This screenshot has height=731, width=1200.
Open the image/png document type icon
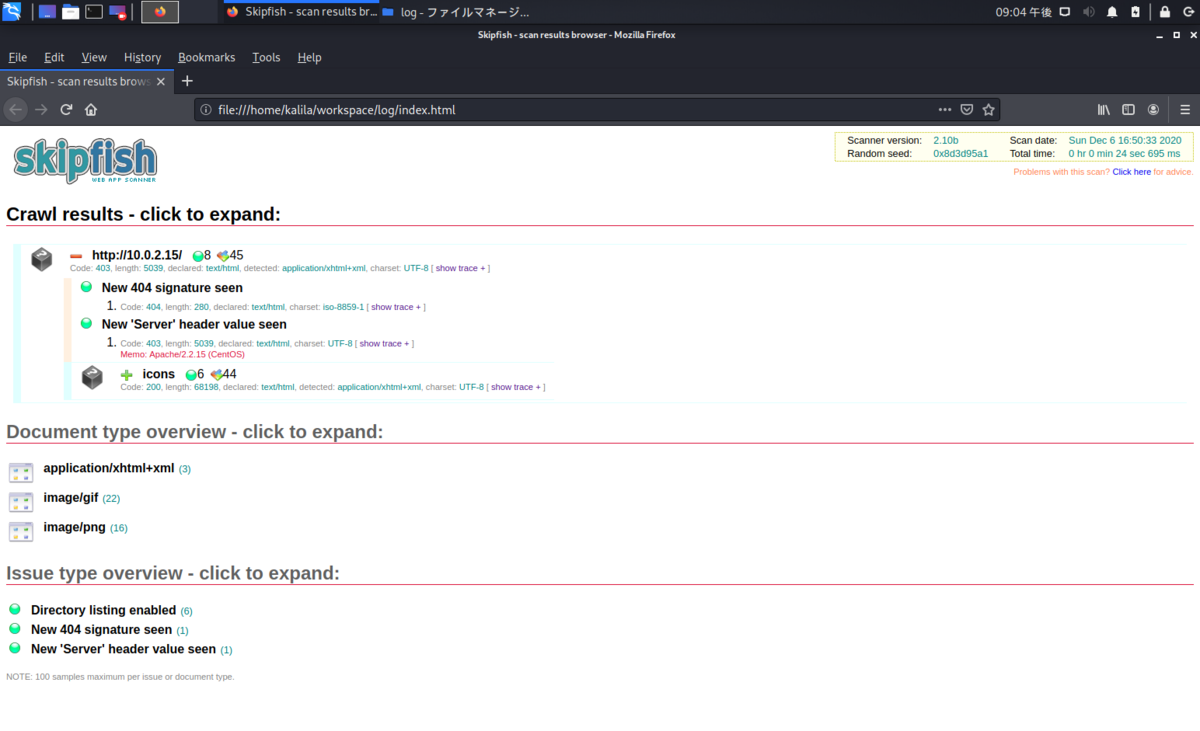pyautogui.click(x=21, y=531)
